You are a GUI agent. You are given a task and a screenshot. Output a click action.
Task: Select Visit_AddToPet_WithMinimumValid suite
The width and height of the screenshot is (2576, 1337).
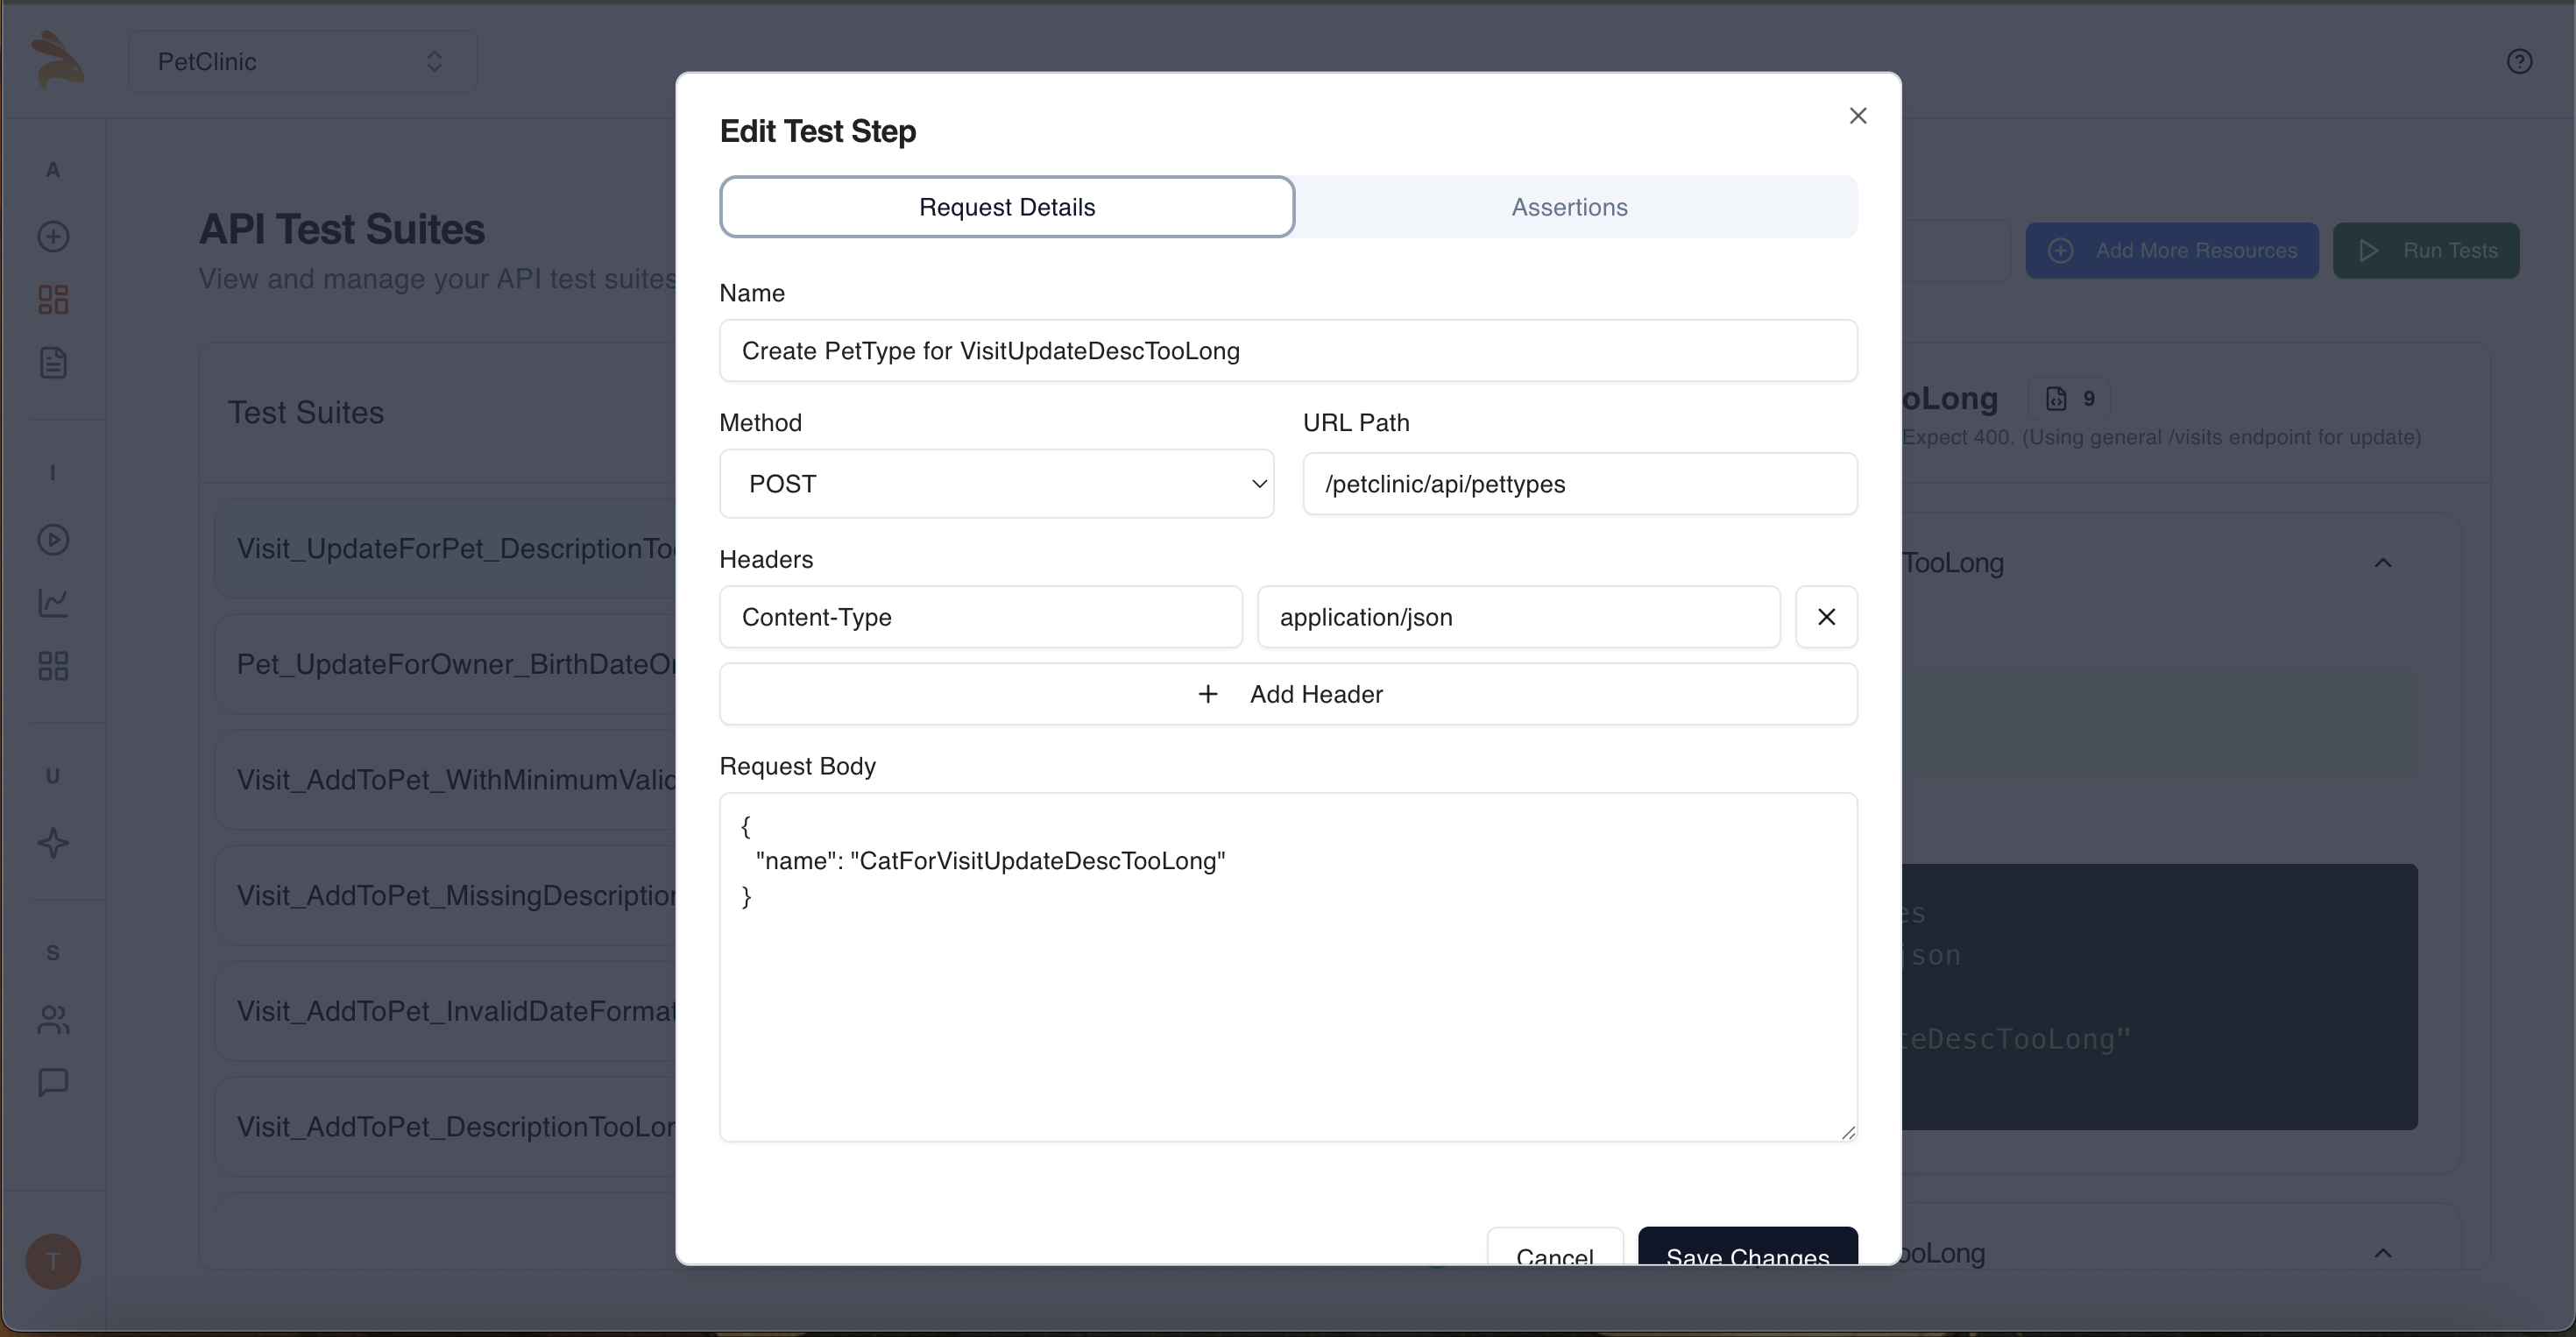446,780
